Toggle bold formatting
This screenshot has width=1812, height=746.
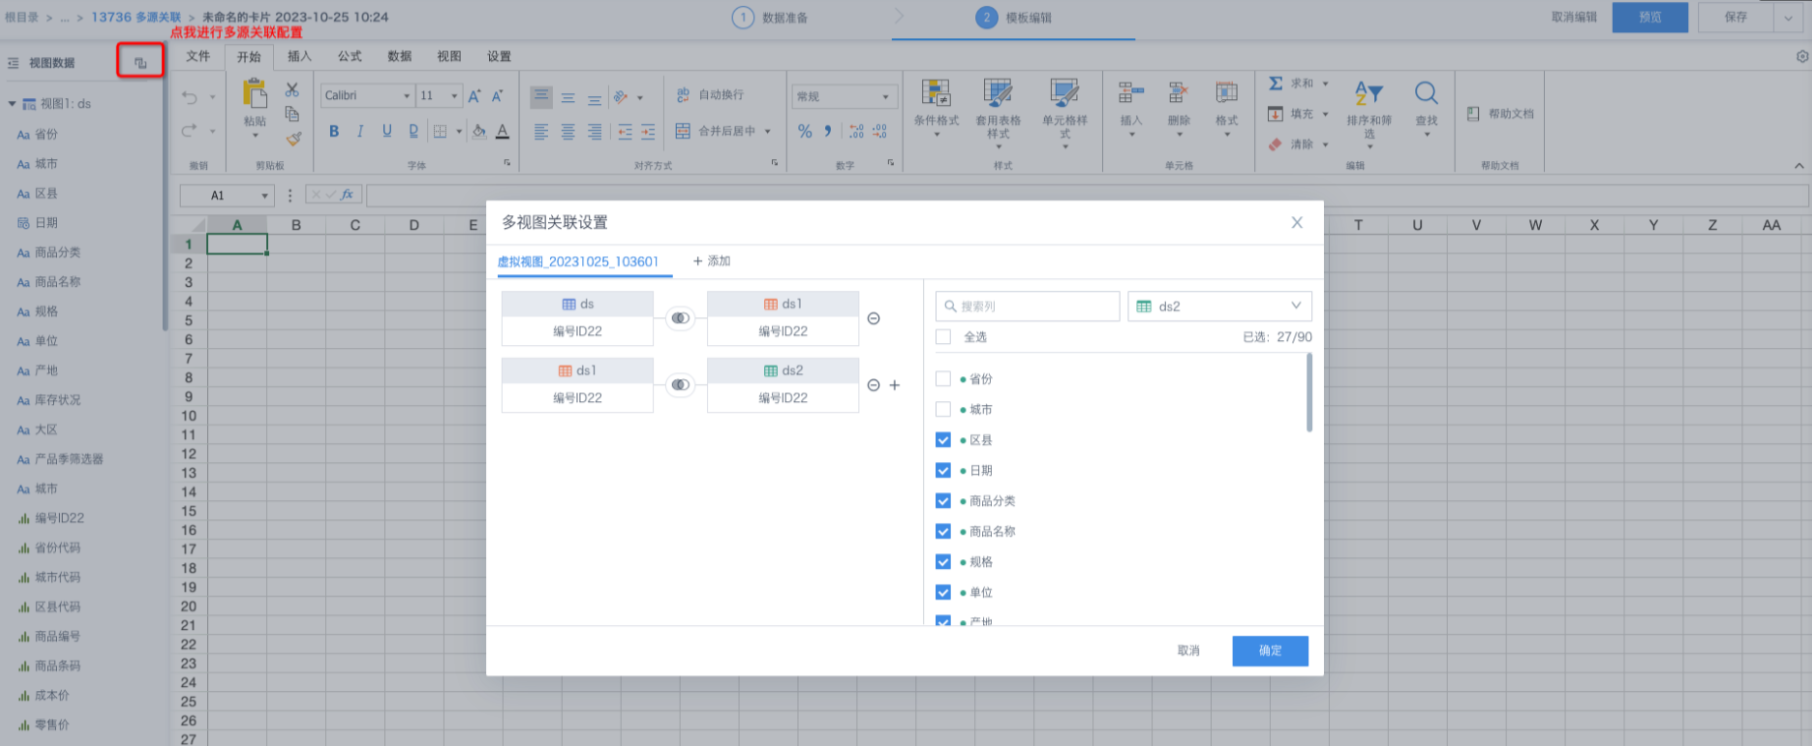click(x=334, y=131)
